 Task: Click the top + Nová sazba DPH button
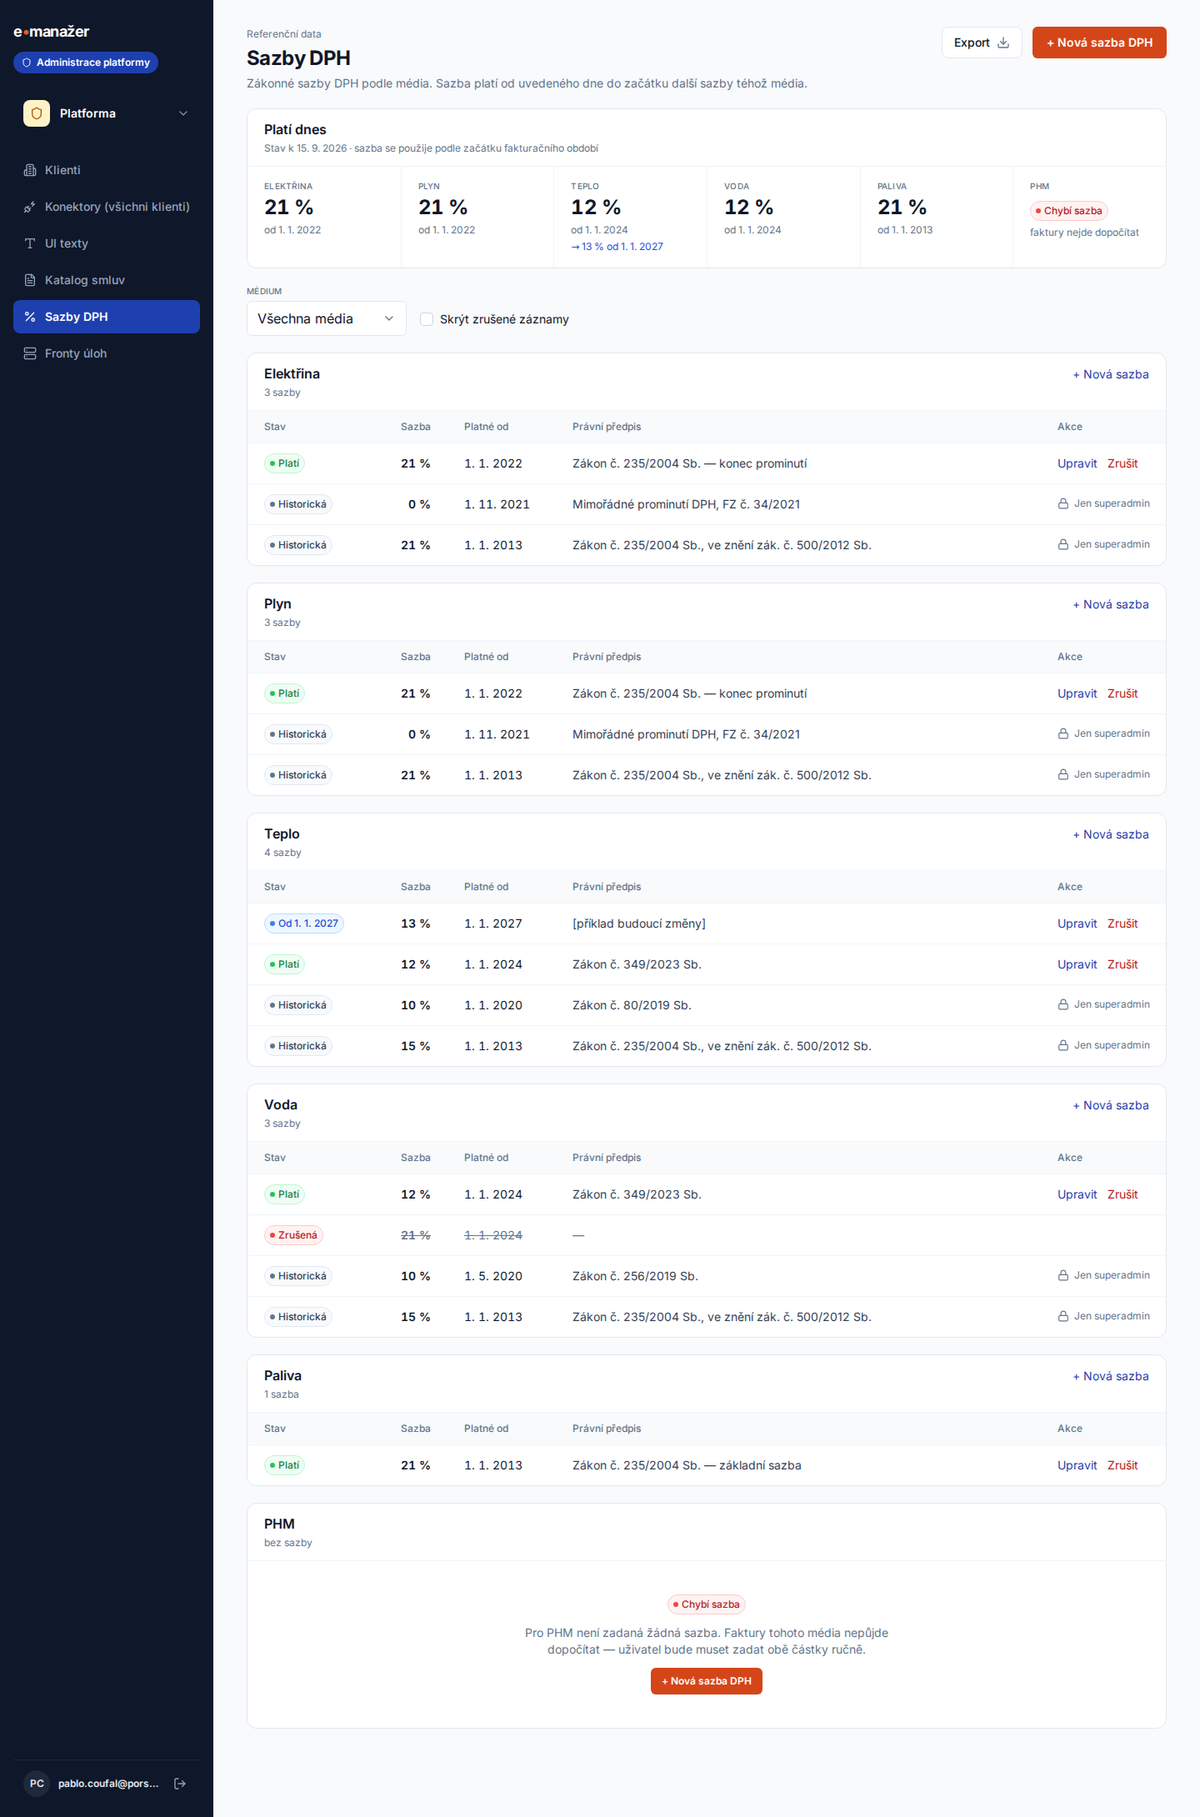click(1099, 43)
